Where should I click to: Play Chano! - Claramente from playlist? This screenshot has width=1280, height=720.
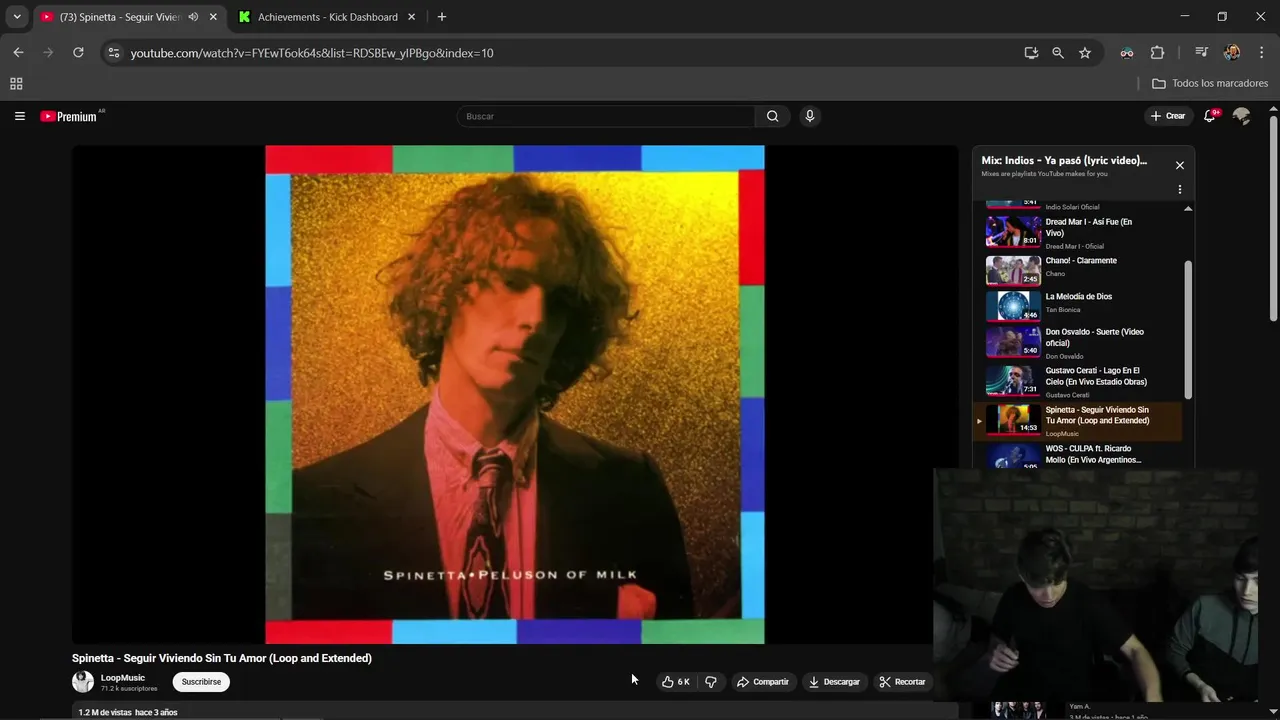click(x=1079, y=270)
